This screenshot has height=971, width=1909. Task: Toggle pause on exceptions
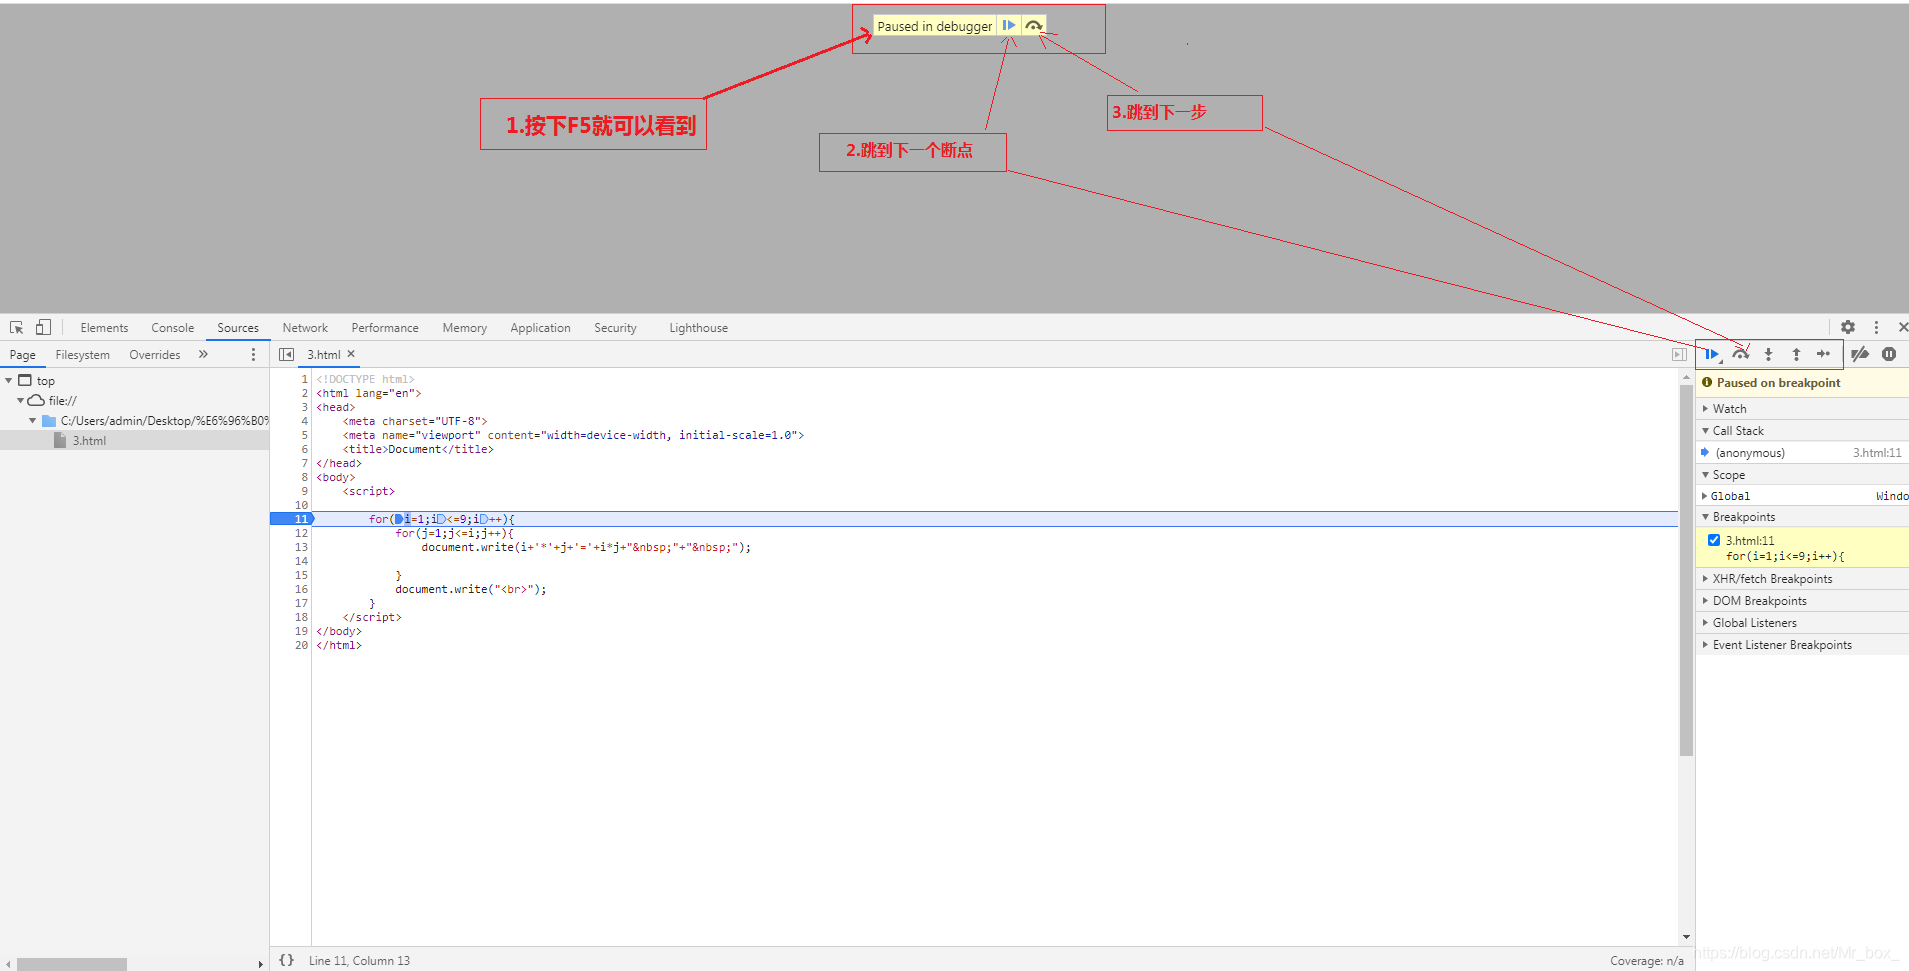click(1889, 354)
